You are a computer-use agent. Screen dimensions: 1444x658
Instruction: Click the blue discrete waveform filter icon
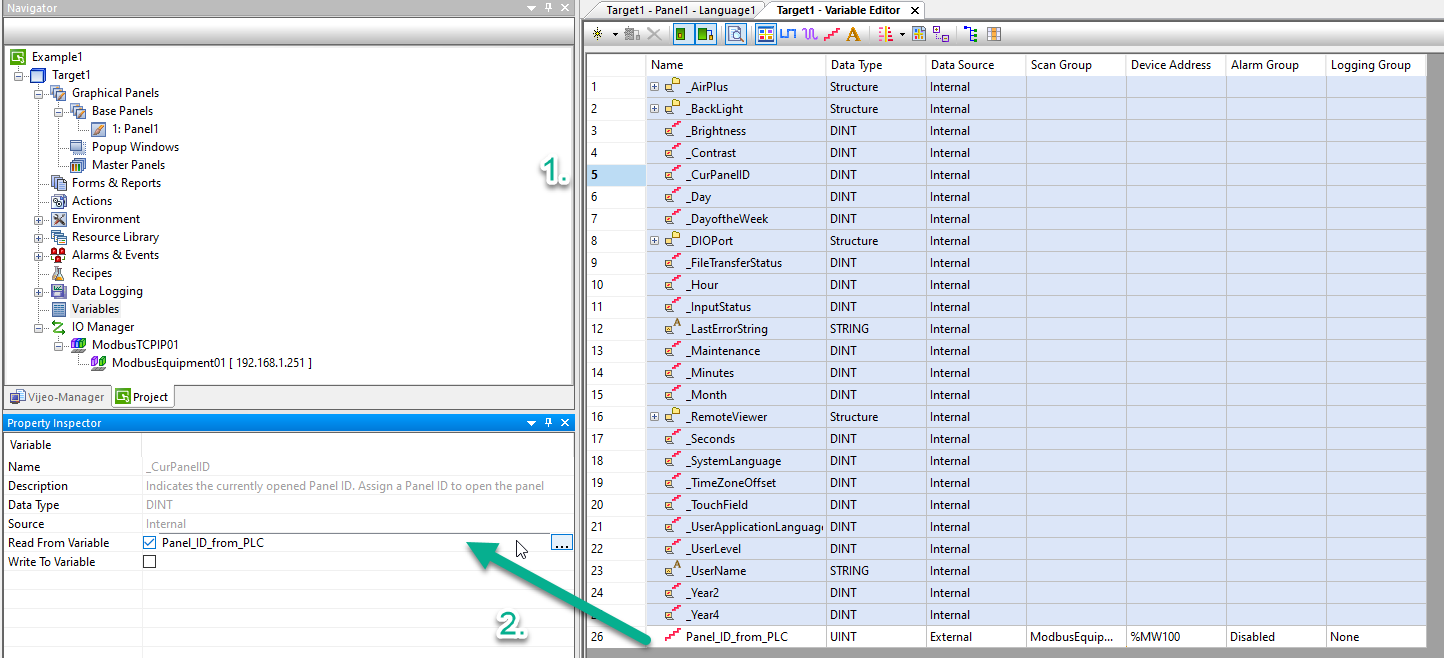pos(788,34)
